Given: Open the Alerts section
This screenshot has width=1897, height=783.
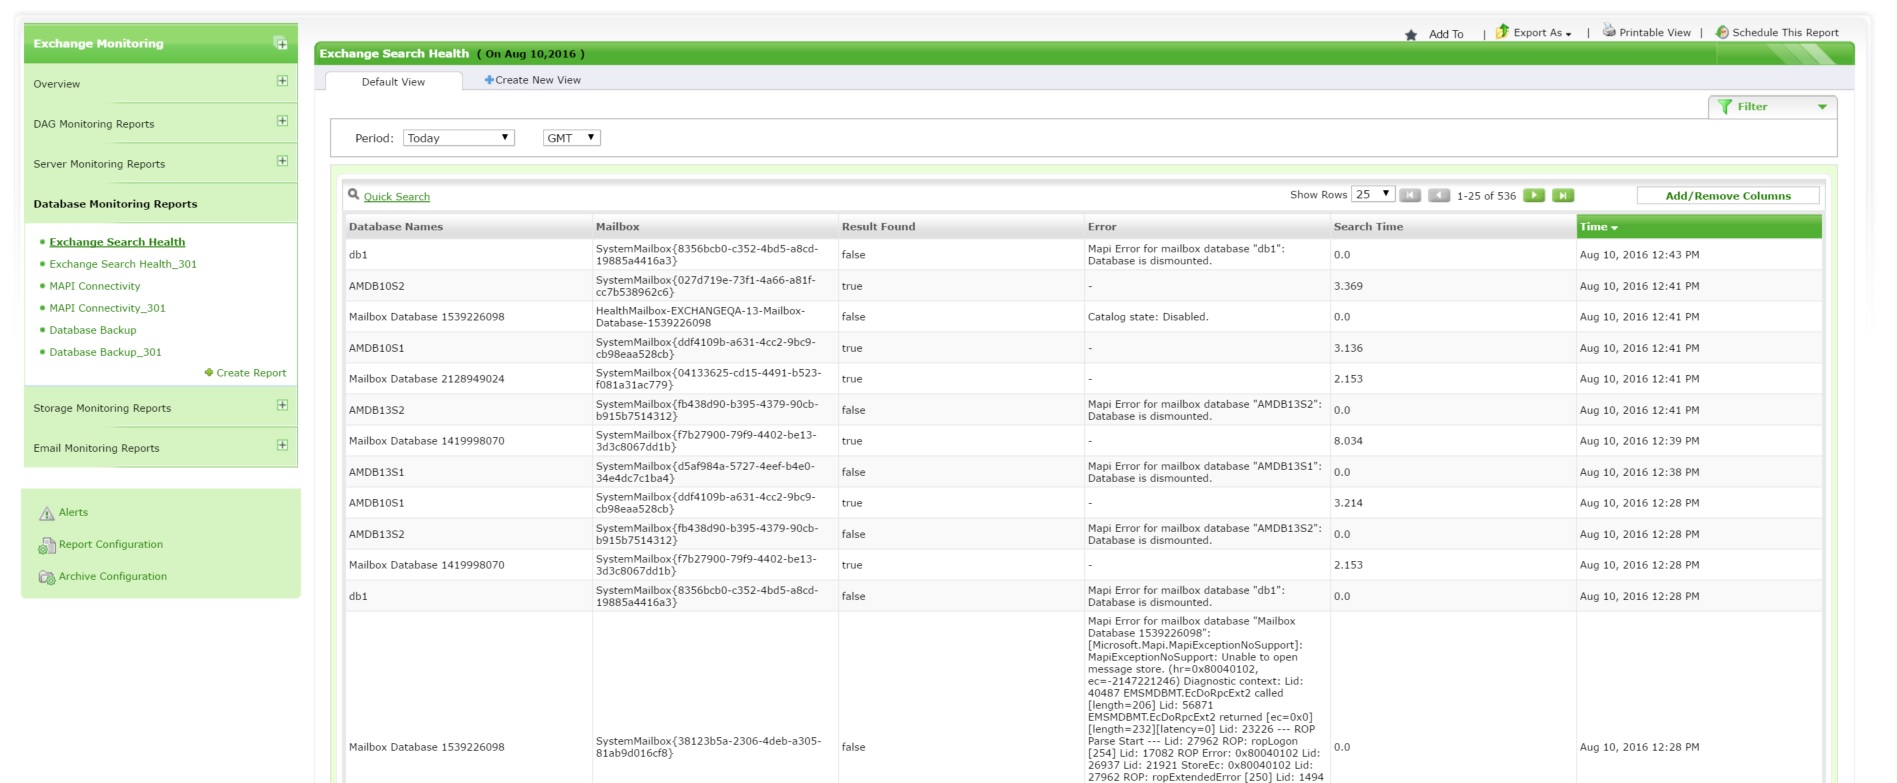Looking at the screenshot, I should click(73, 512).
